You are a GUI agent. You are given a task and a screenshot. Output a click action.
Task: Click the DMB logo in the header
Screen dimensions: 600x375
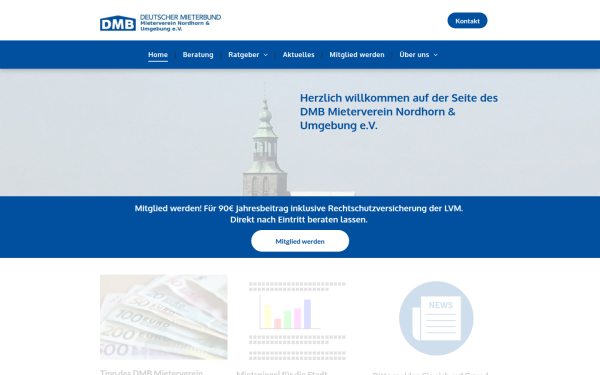tap(118, 23)
